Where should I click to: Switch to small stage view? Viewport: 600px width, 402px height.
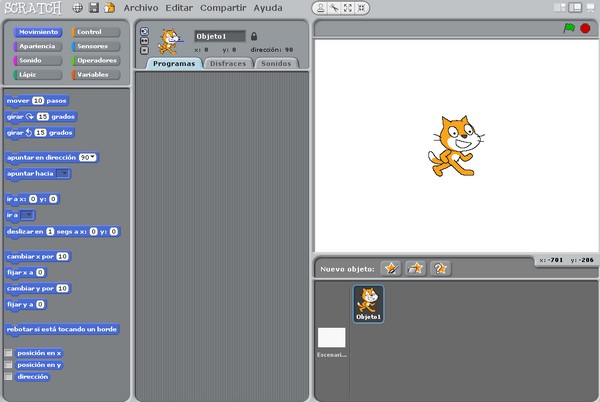[x=559, y=8]
